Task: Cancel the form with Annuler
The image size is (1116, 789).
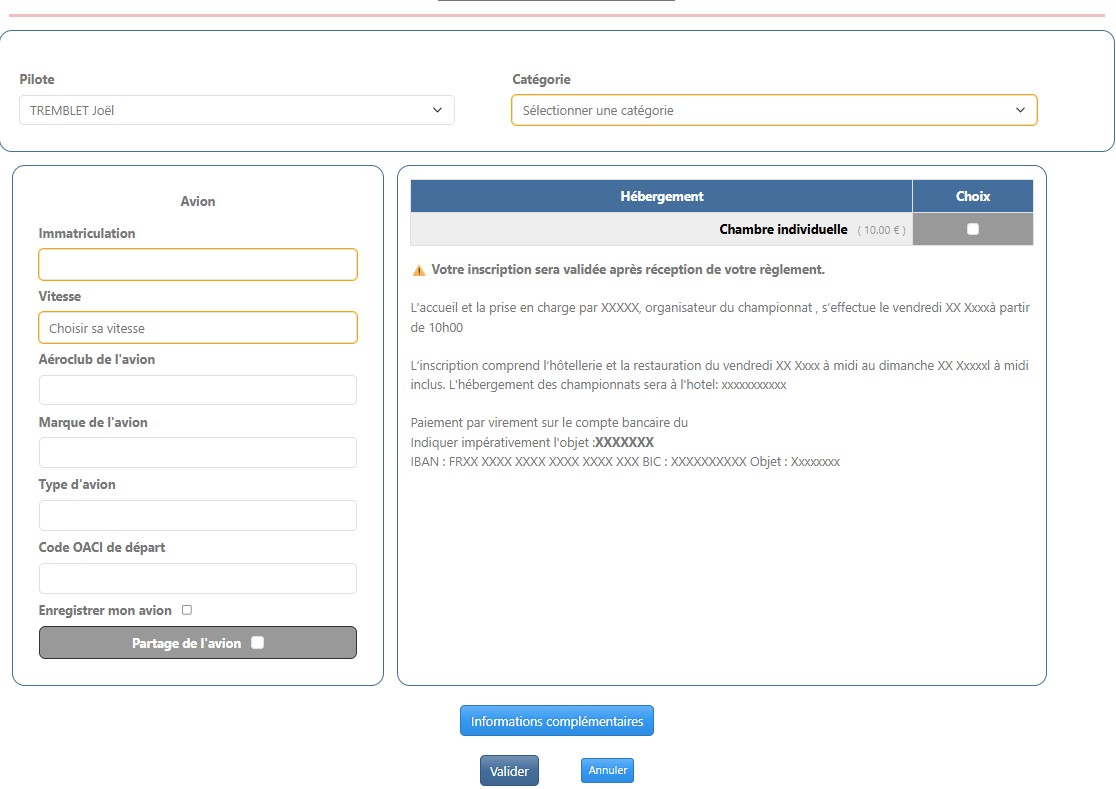Action: coord(607,770)
